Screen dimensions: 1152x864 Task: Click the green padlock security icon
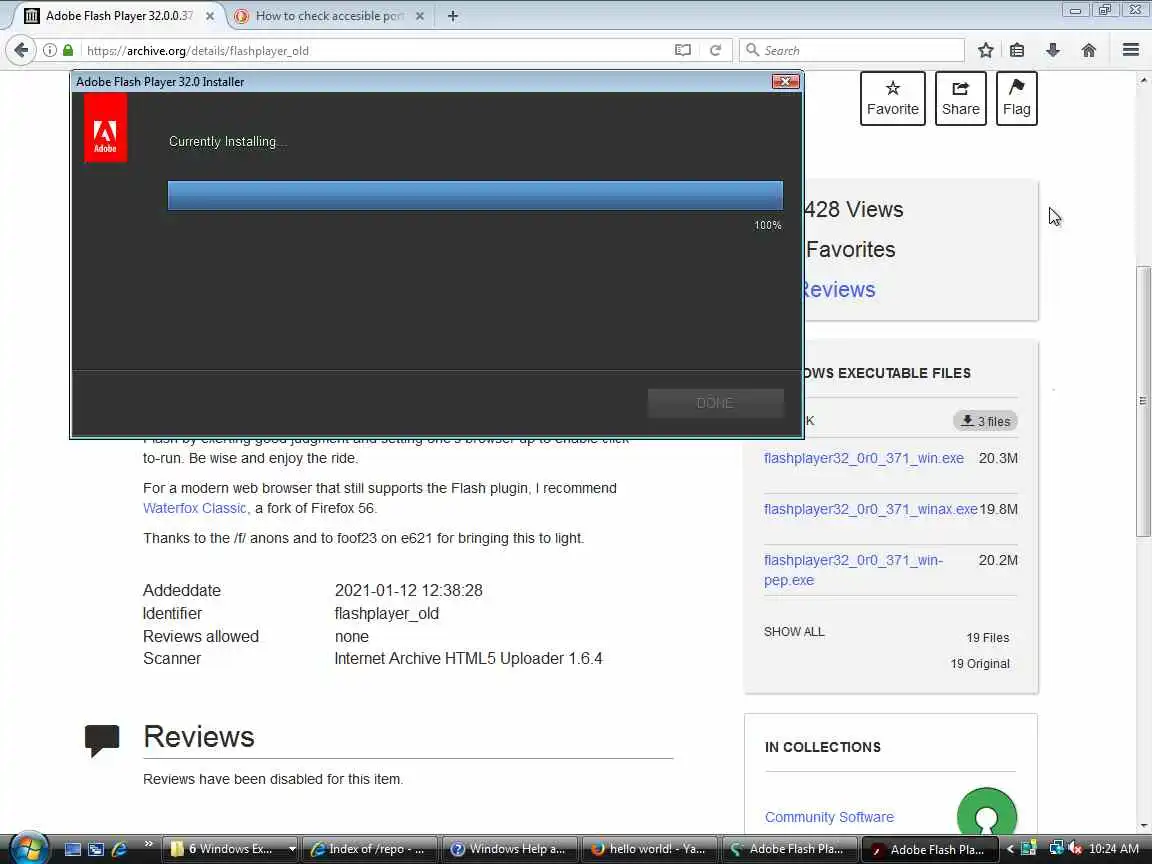coord(68,50)
